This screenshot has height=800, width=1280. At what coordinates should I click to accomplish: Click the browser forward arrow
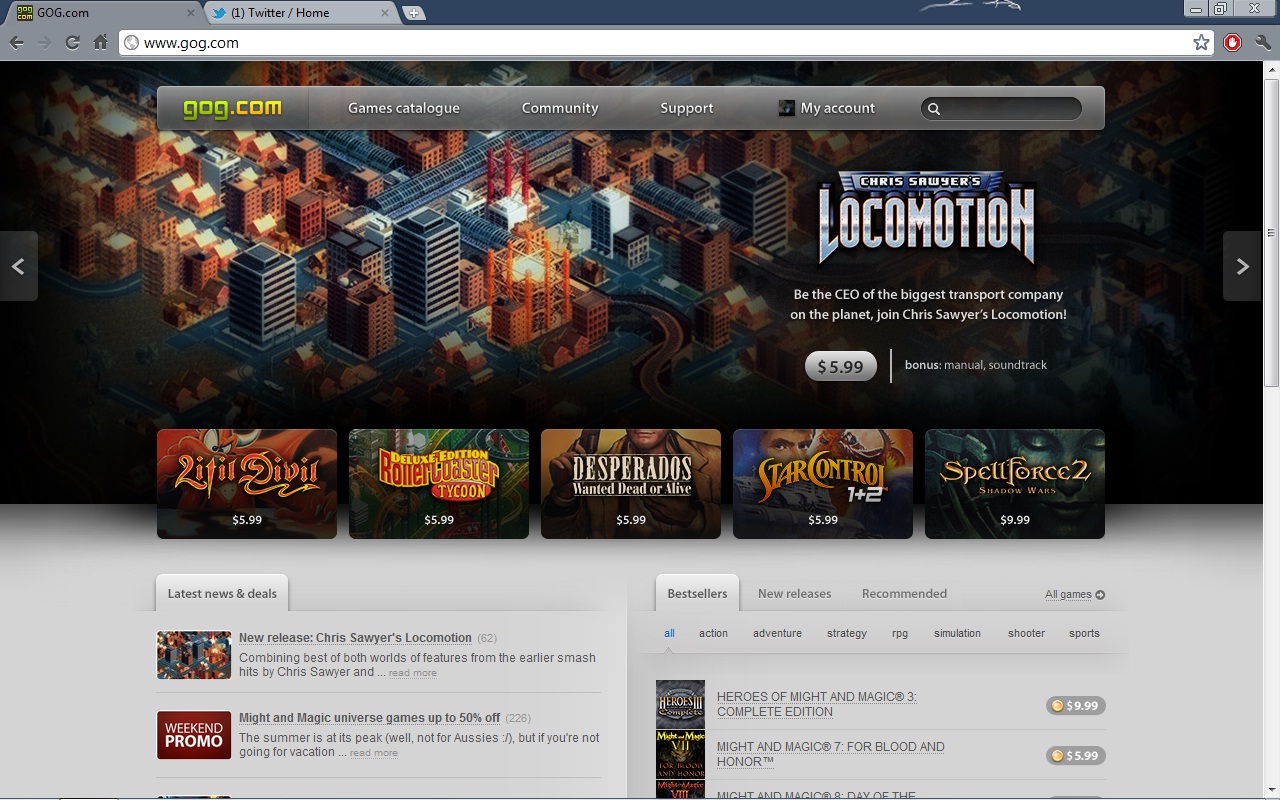(x=44, y=42)
